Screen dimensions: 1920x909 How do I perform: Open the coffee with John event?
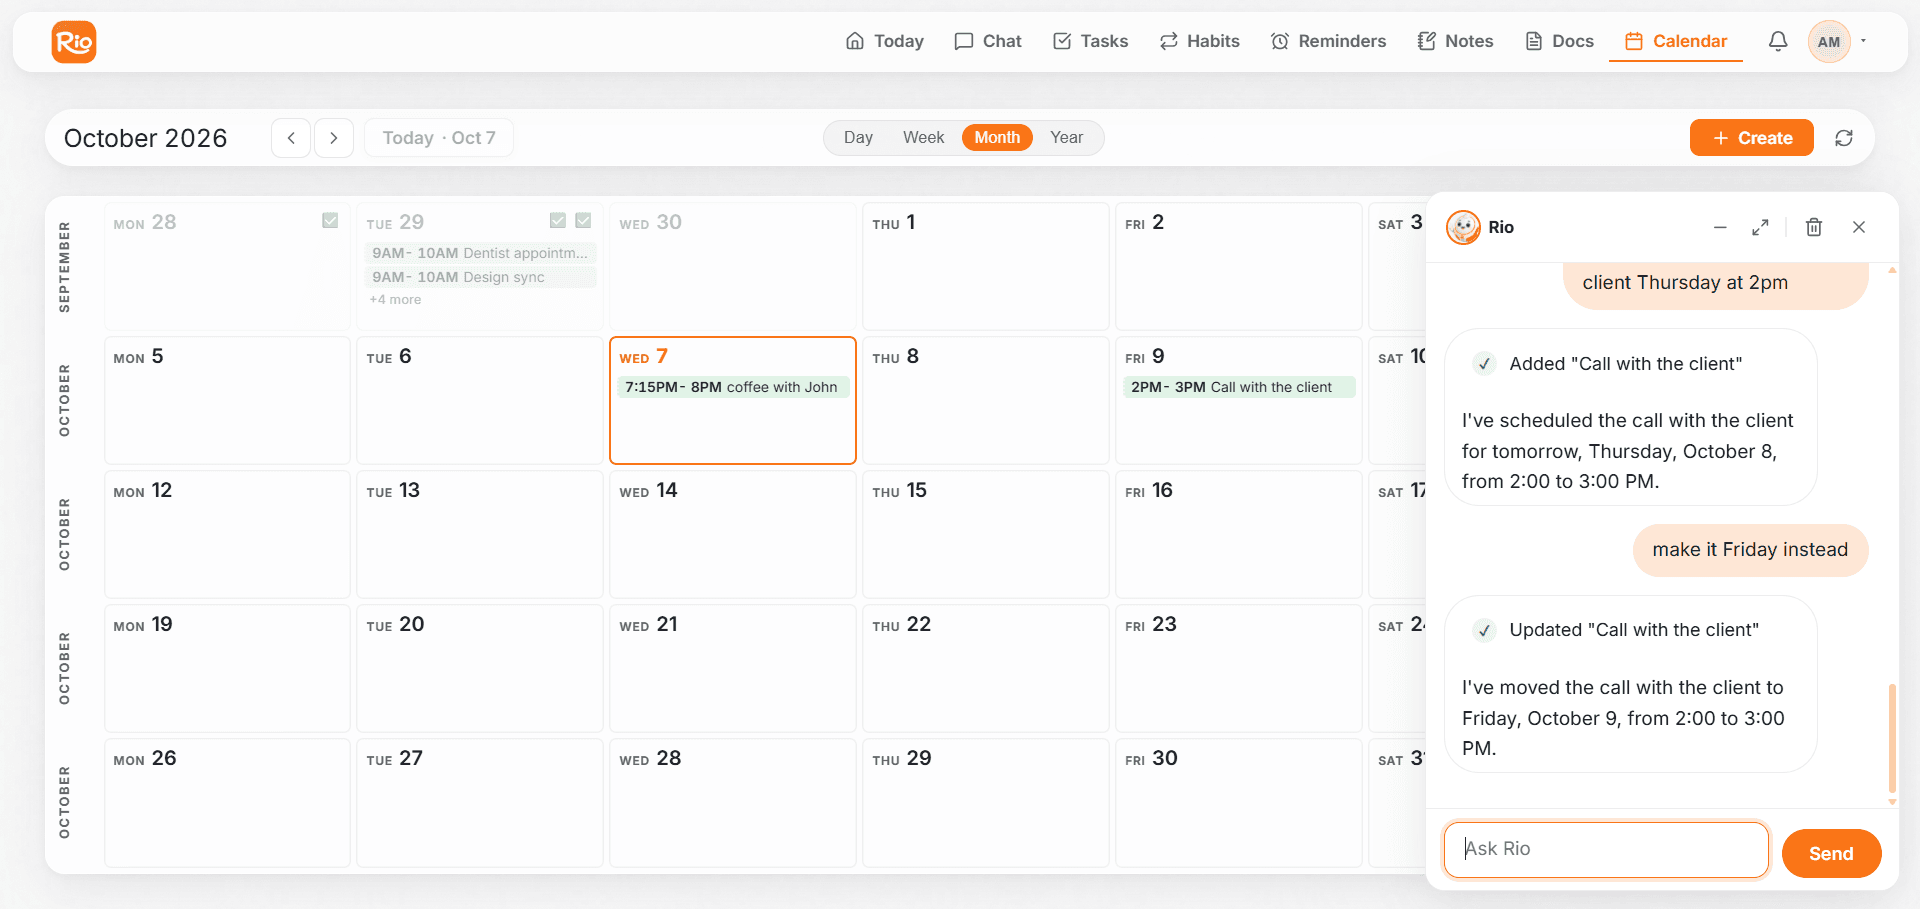pyautogui.click(x=733, y=387)
